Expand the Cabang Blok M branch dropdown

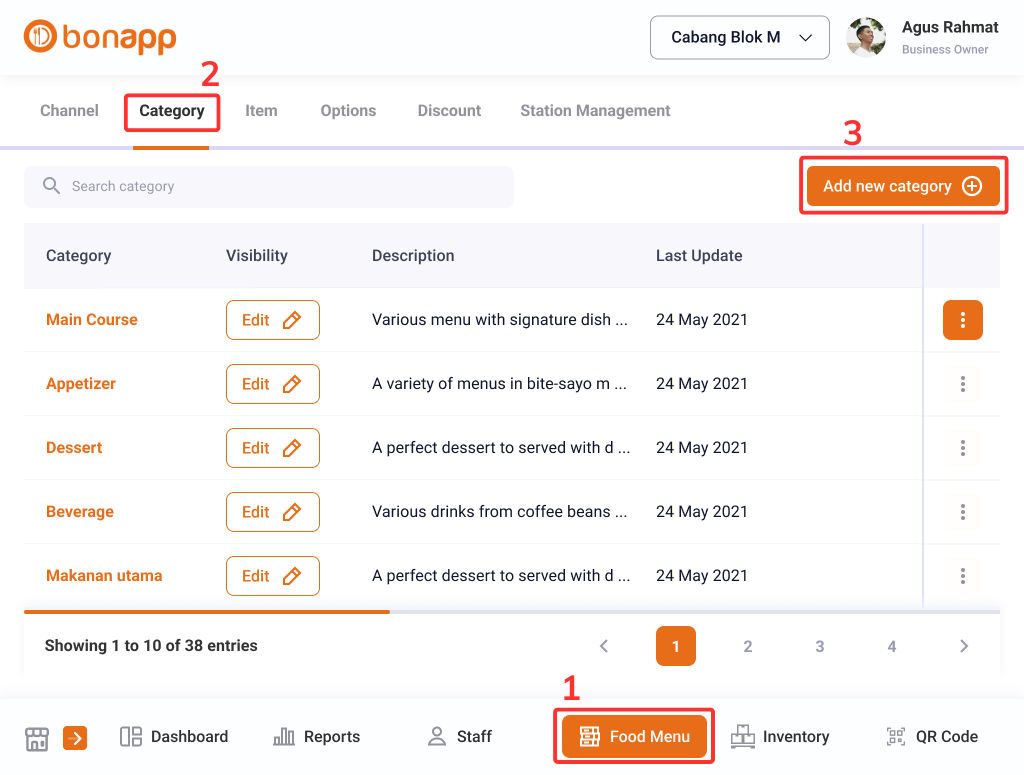click(x=739, y=37)
